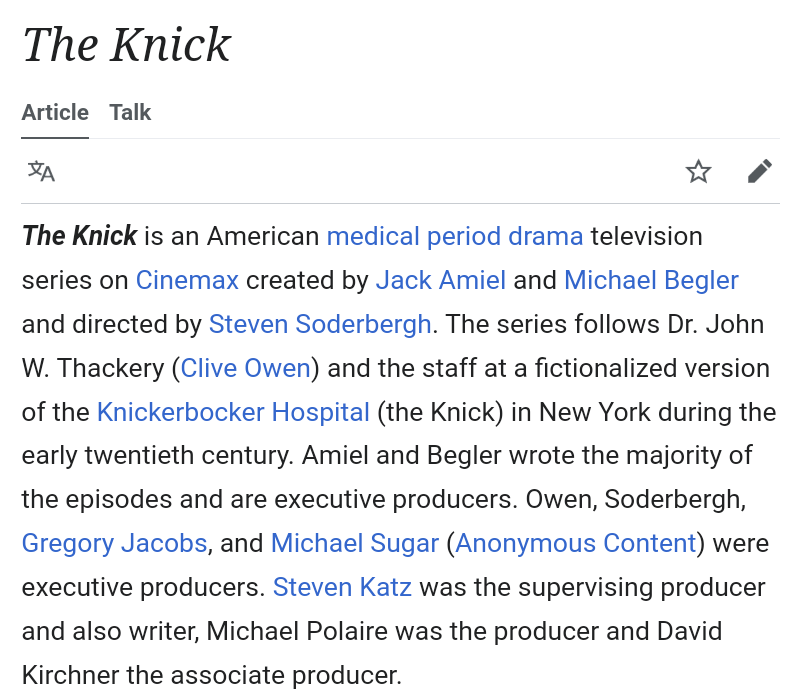This screenshot has width=800, height=700.
Task: Click the Gregory Jacobs link
Action: click(x=114, y=544)
